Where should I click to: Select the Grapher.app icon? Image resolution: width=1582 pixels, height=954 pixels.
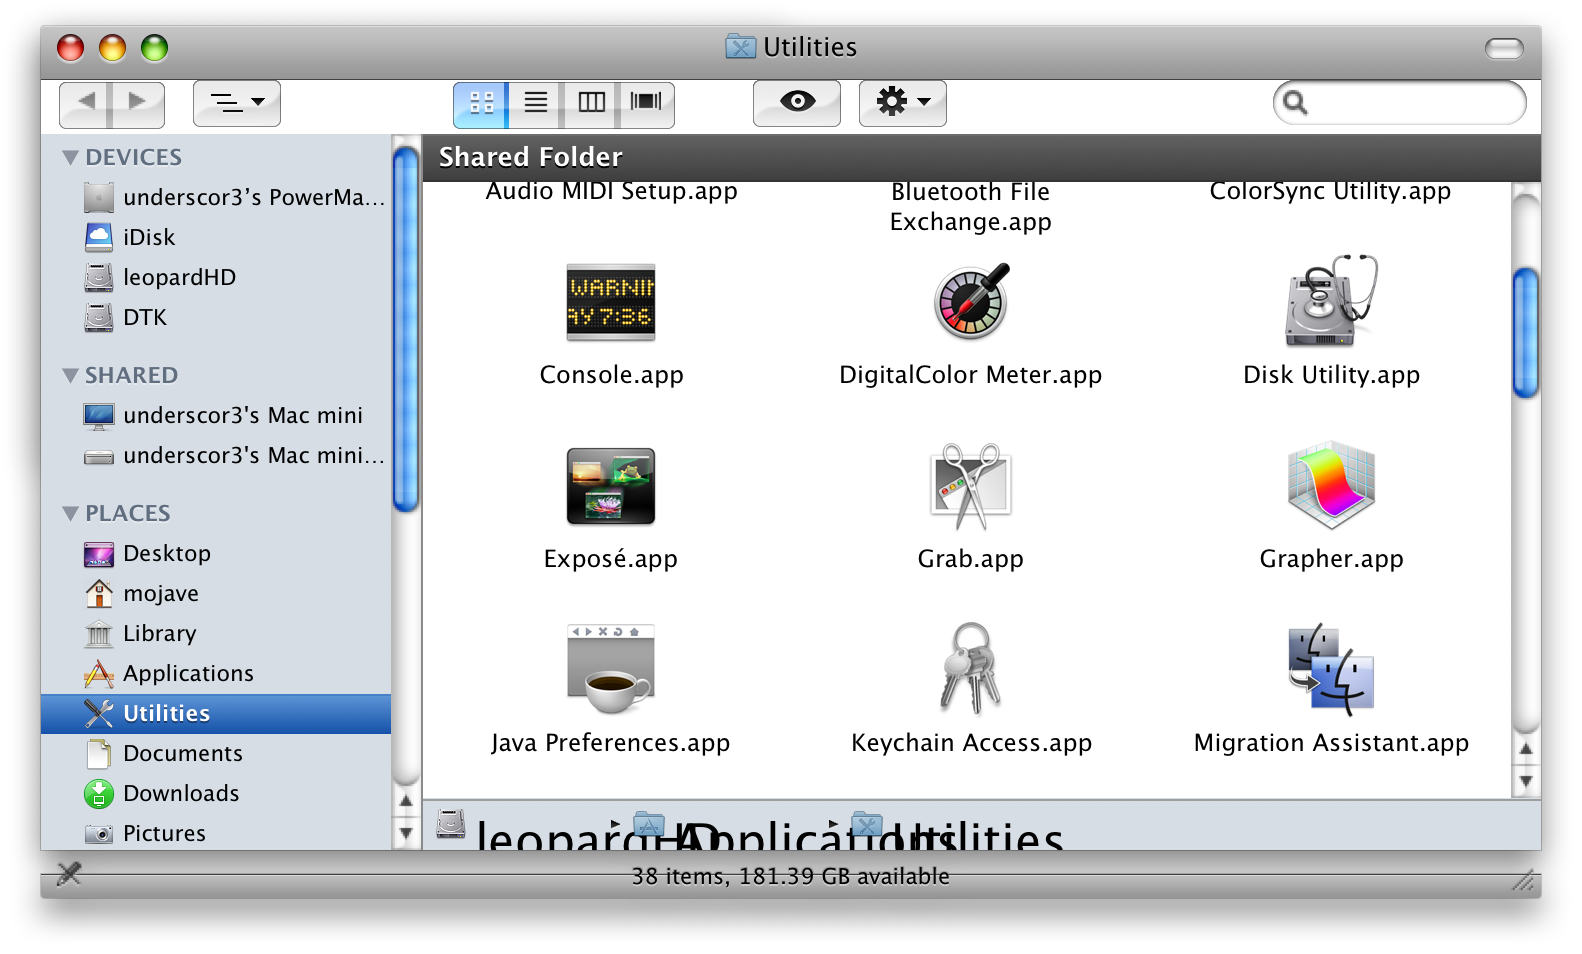coord(1331,485)
